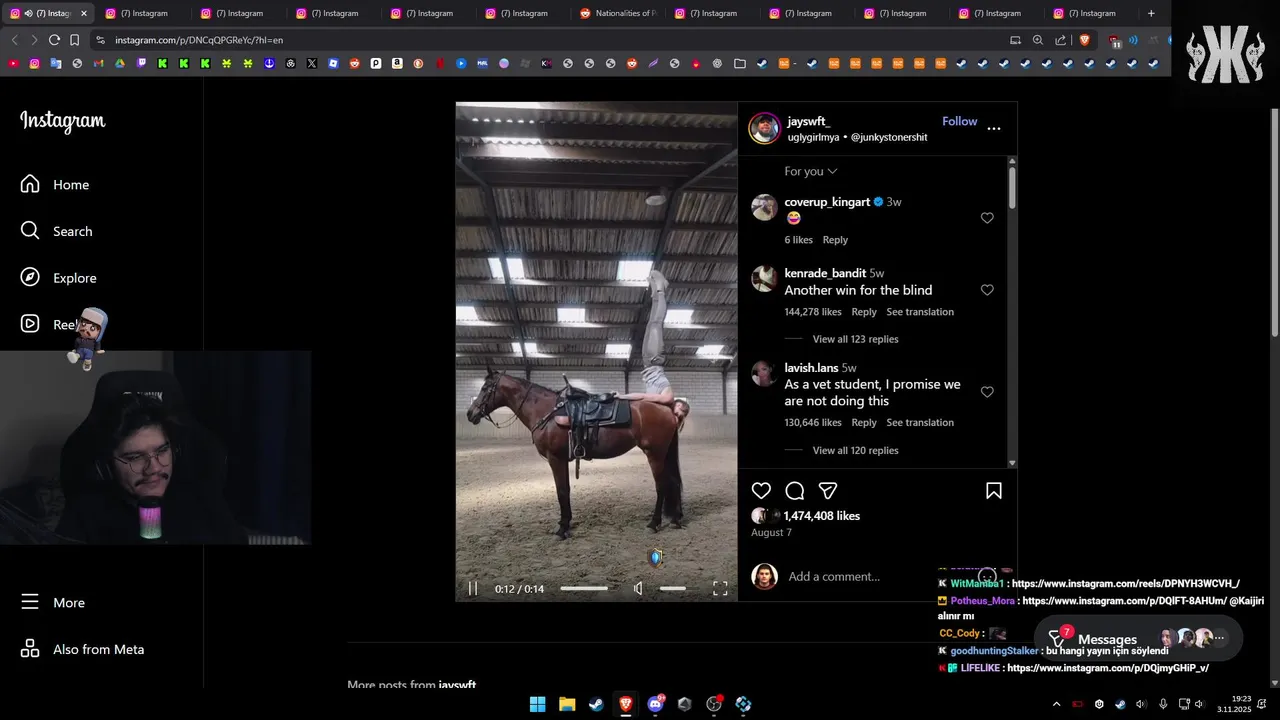
Task: Open WitMamba1's chat reel link
Action: click(x=1126, y=584)
